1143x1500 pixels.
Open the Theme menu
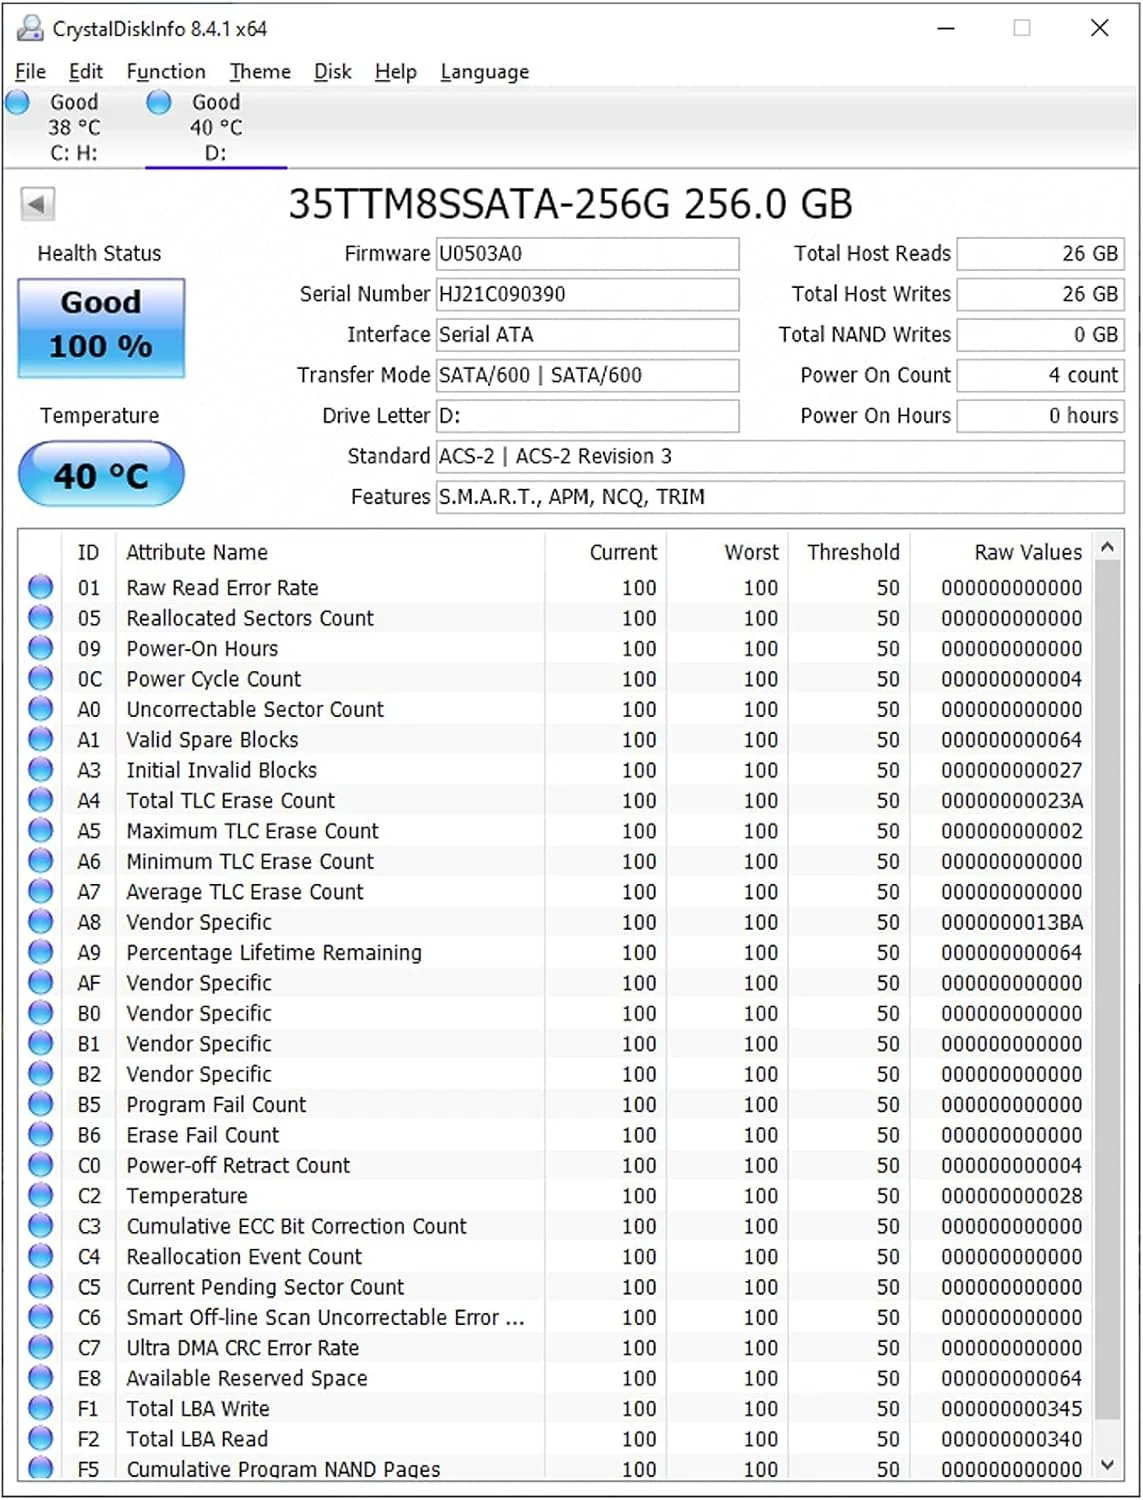click(x=259, y=71)
